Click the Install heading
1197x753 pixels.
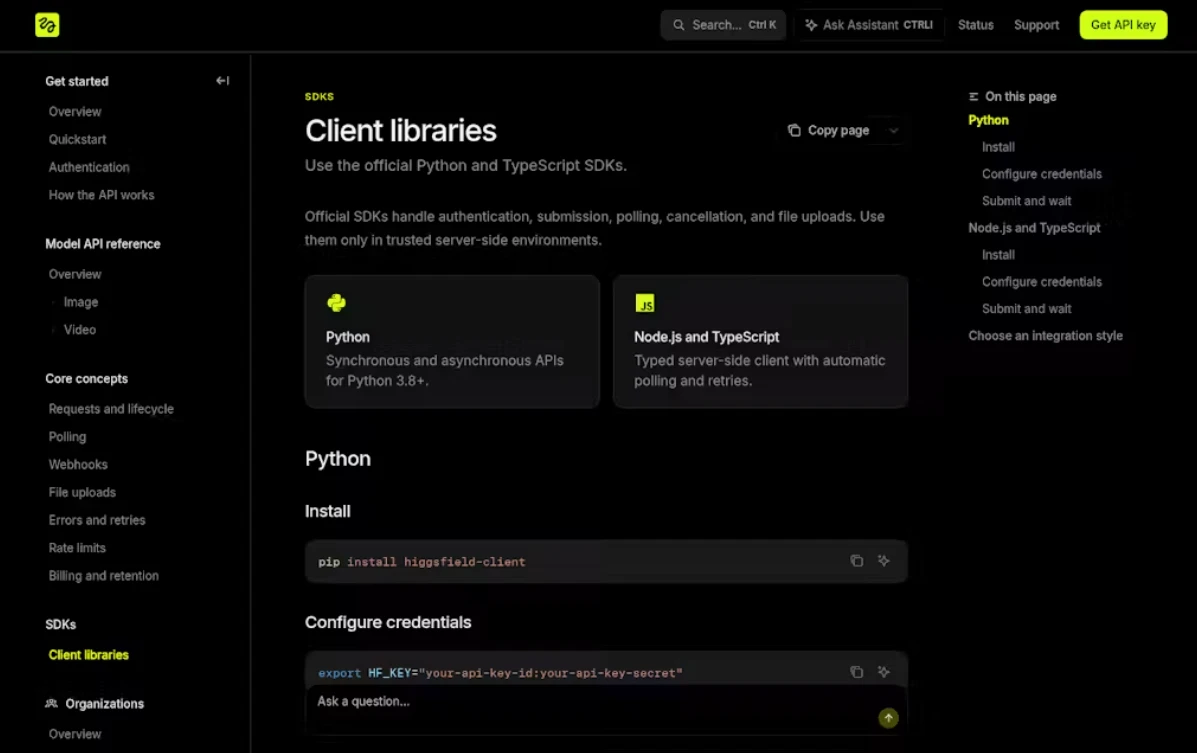tap(327, 511)
